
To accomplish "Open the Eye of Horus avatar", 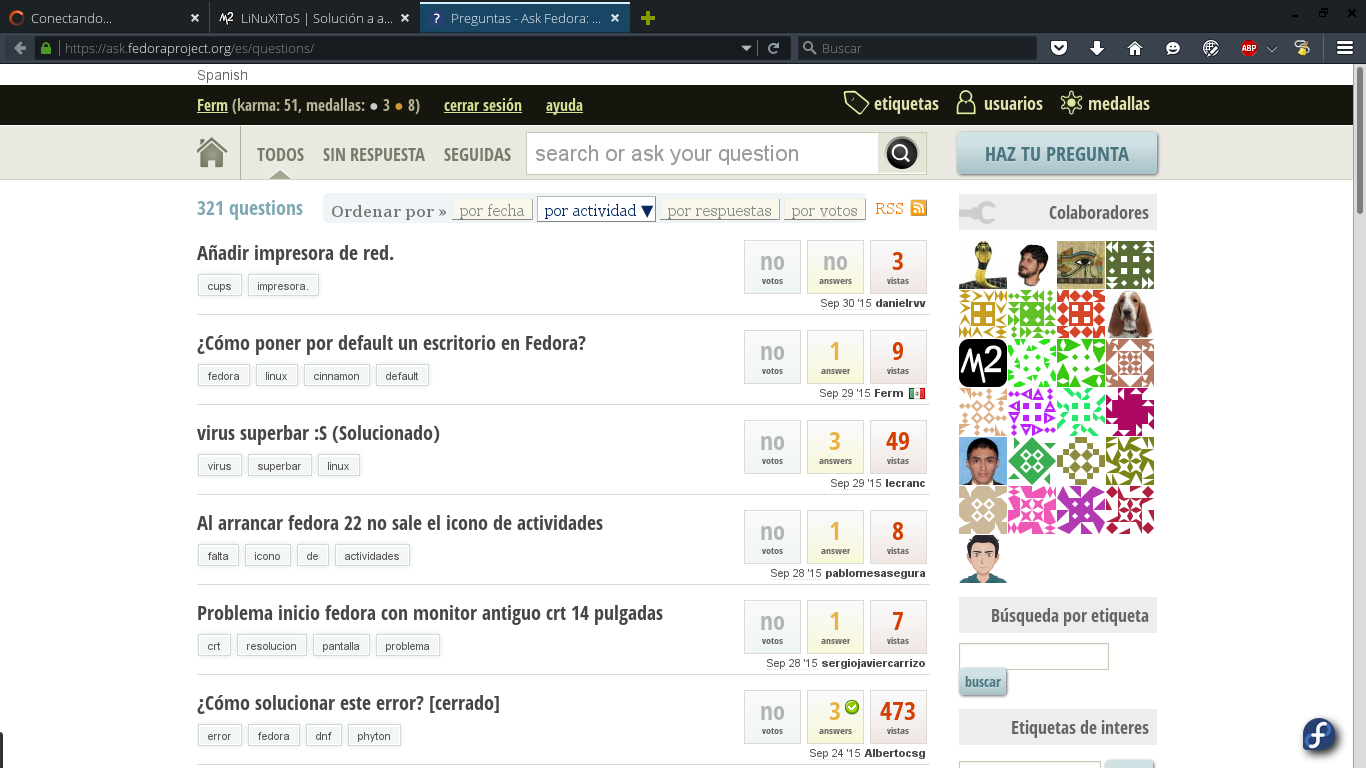I will pos(1081,265).
